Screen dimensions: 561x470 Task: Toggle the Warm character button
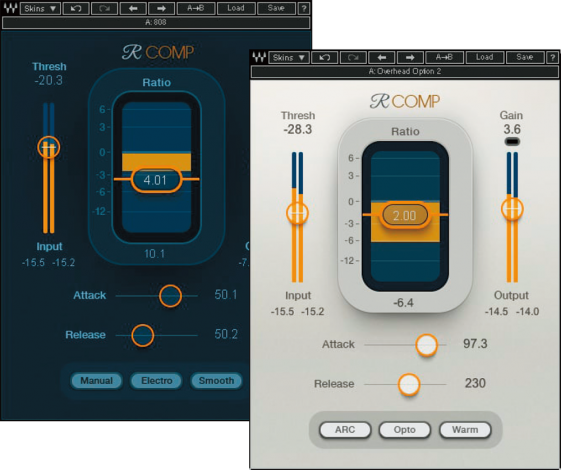[x=465, y=430]
